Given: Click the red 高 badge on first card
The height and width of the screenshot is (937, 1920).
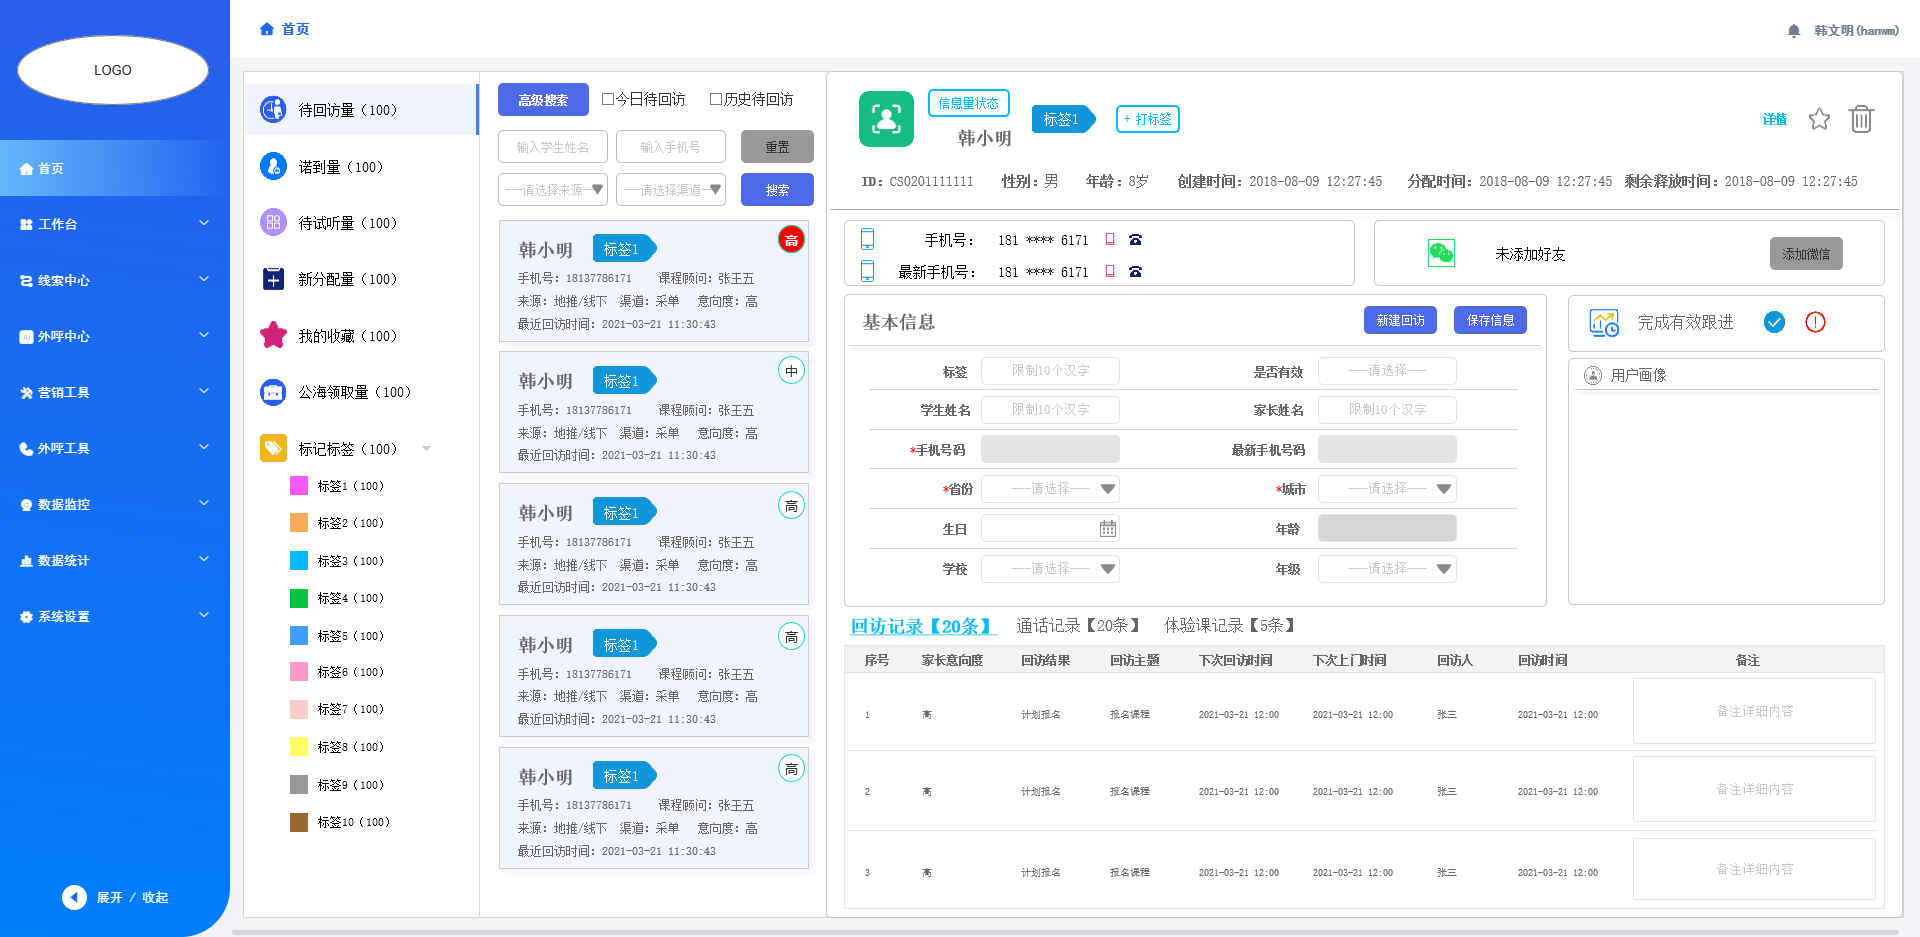Looking at the screenshot, I should [791, 240].
